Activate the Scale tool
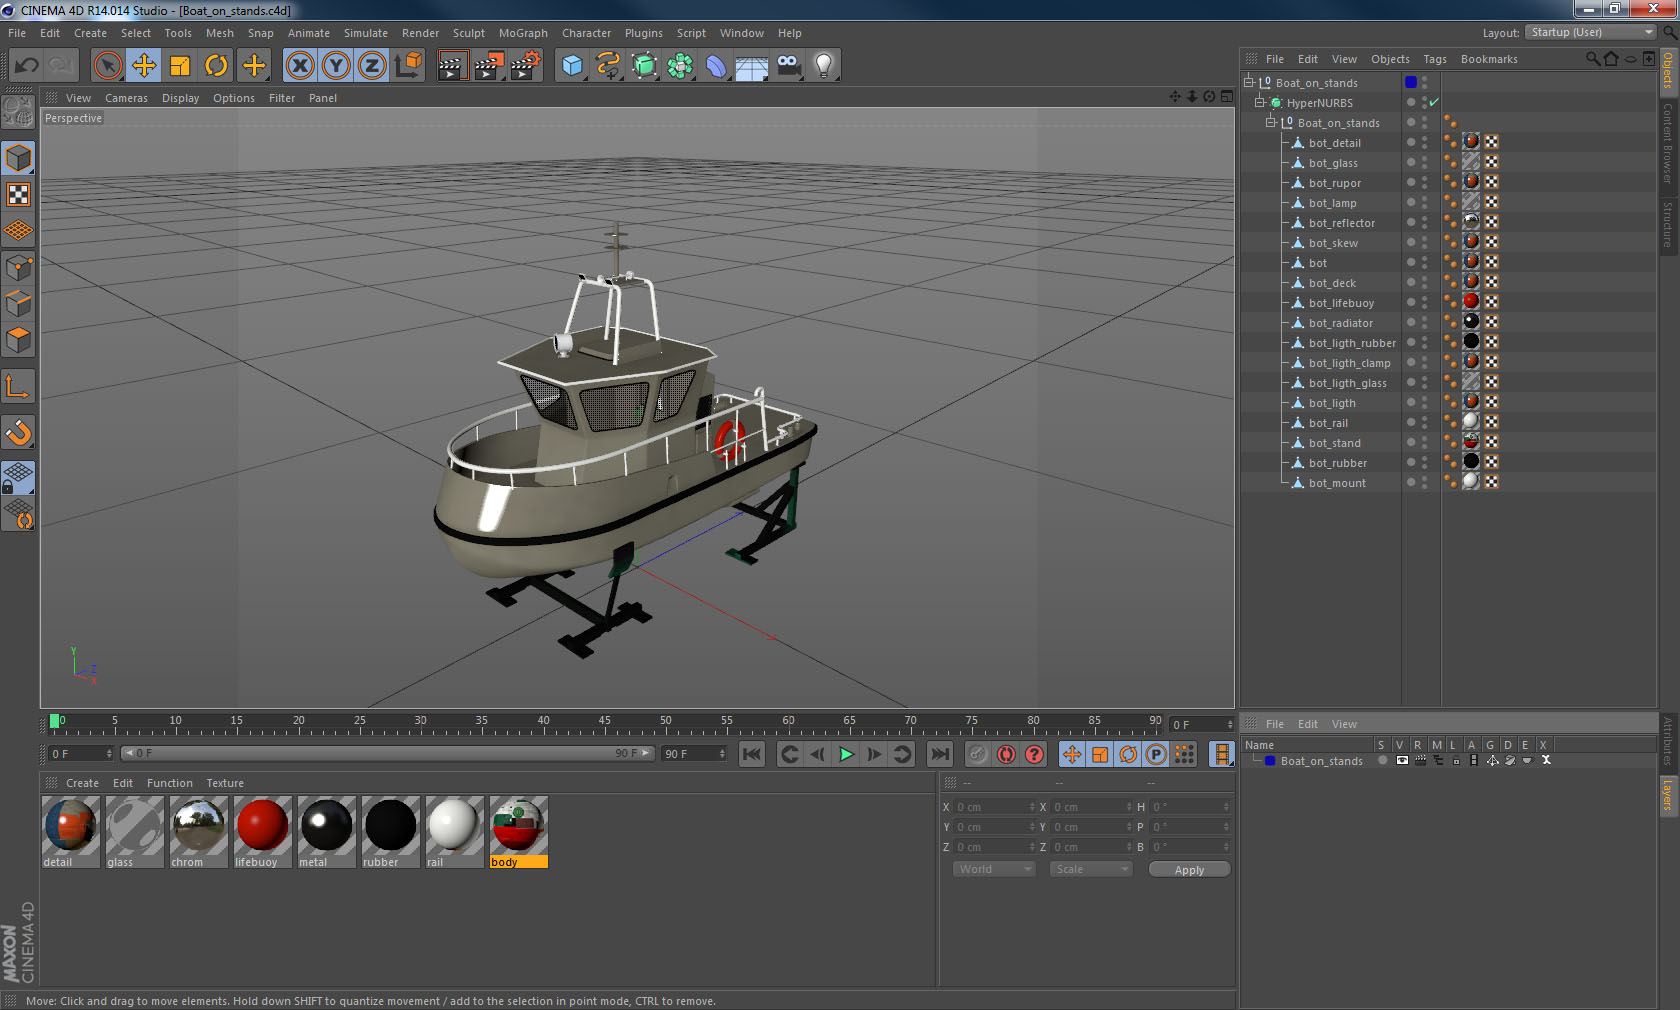 180,66
